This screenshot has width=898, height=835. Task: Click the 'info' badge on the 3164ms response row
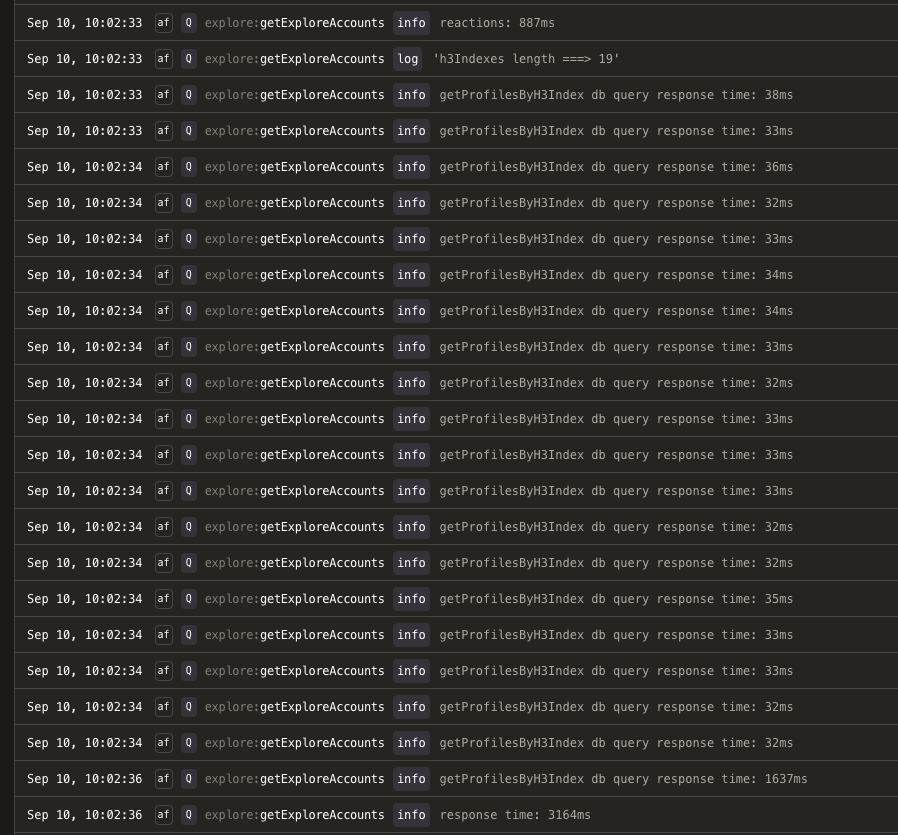[x=411, y=815]
